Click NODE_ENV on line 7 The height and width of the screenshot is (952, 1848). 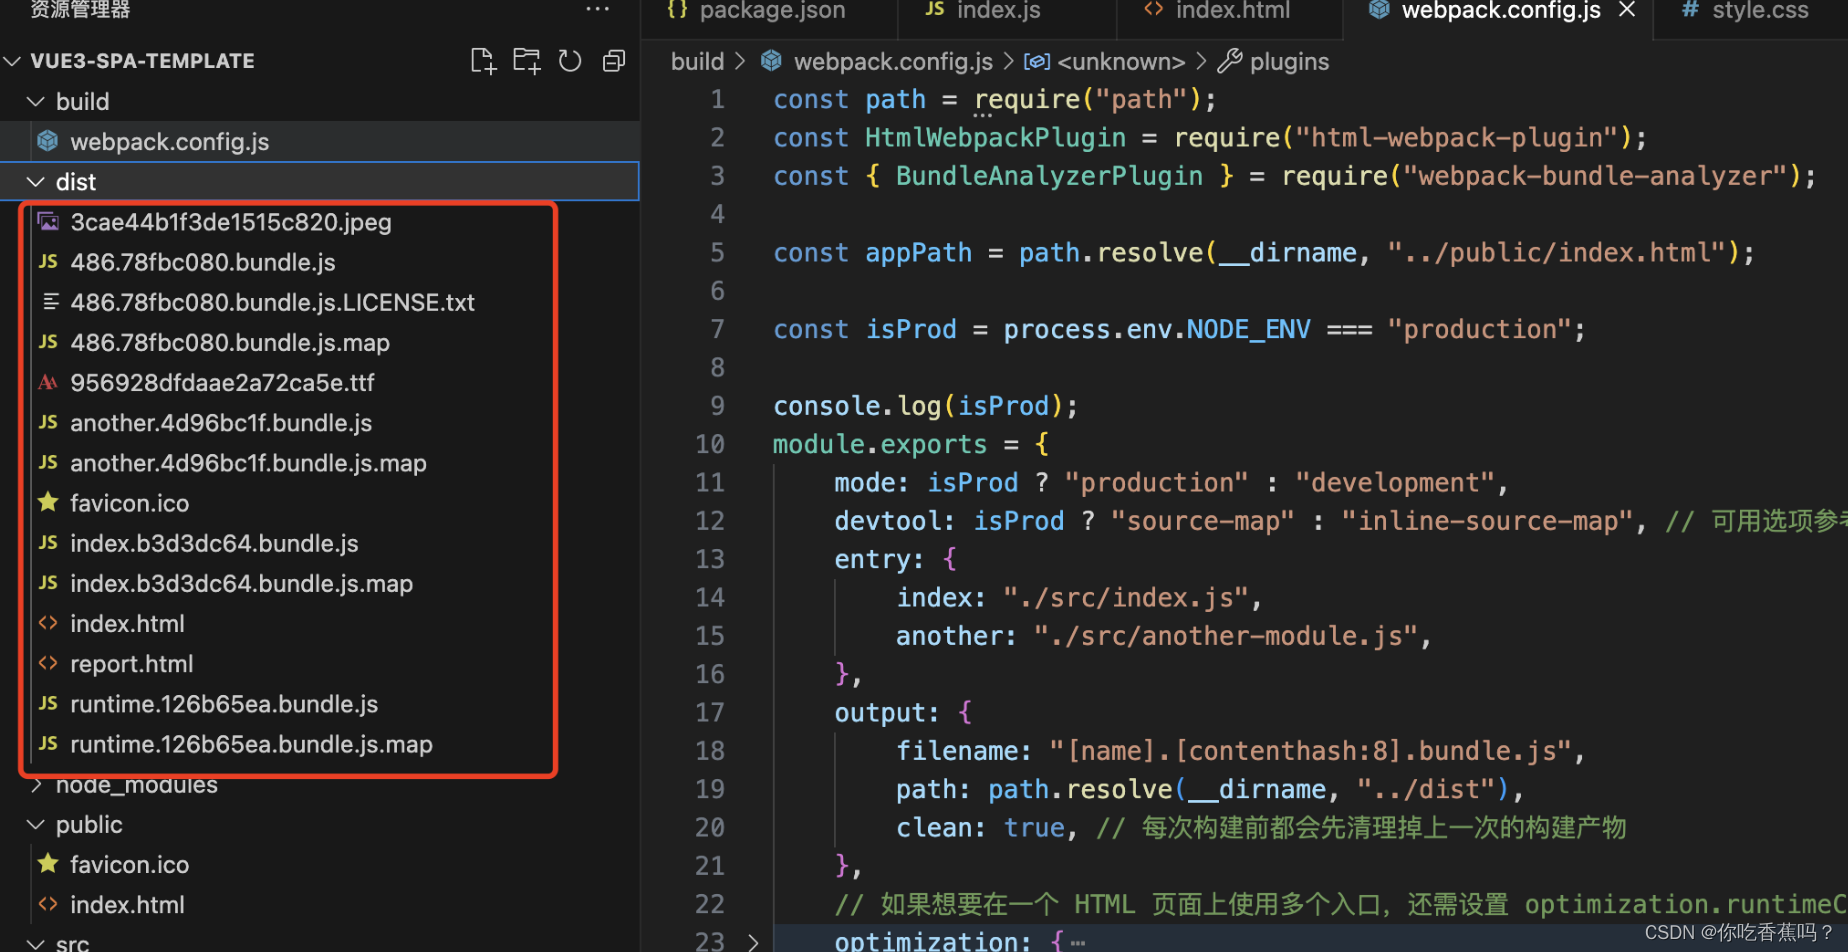pyautogui.click(x=1248, y=329)
